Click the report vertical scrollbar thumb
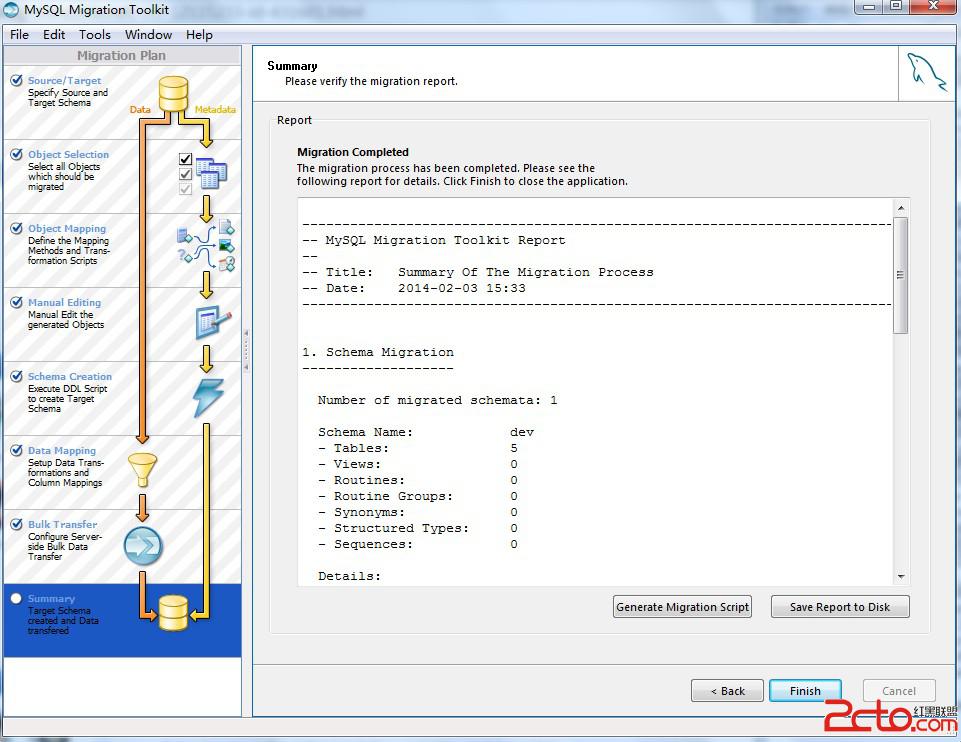Viewport: 961px width, 742px height. (x=900, y=275)
